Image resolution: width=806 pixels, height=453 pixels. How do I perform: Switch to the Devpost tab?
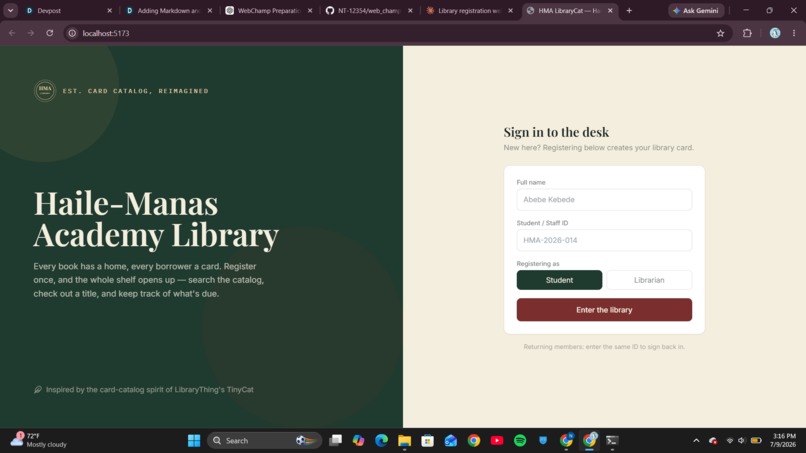(x=67, y=10)
